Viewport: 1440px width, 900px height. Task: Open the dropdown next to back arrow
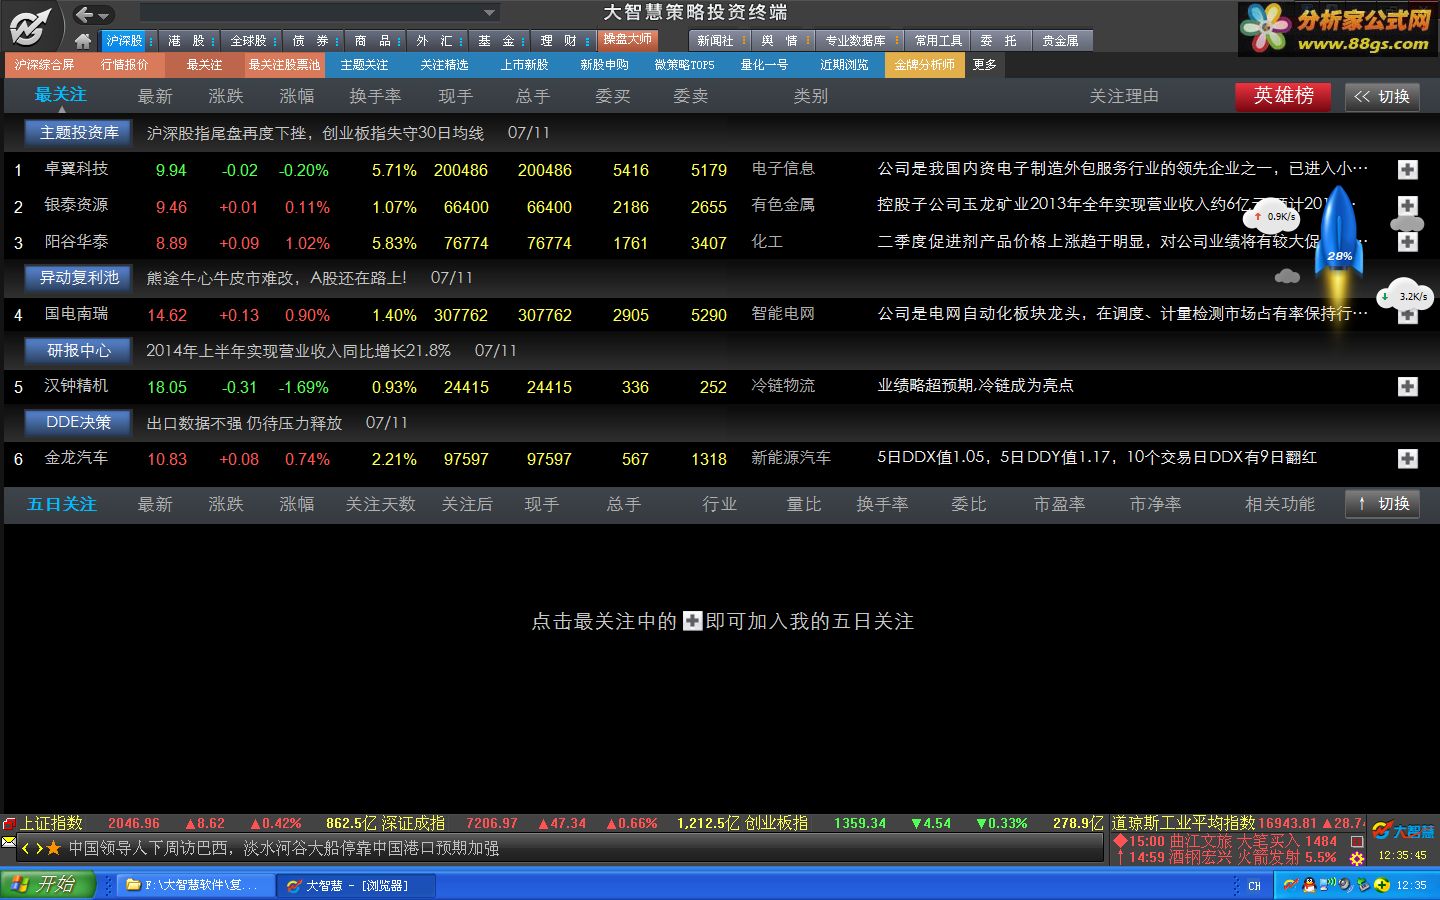(104, 15)
